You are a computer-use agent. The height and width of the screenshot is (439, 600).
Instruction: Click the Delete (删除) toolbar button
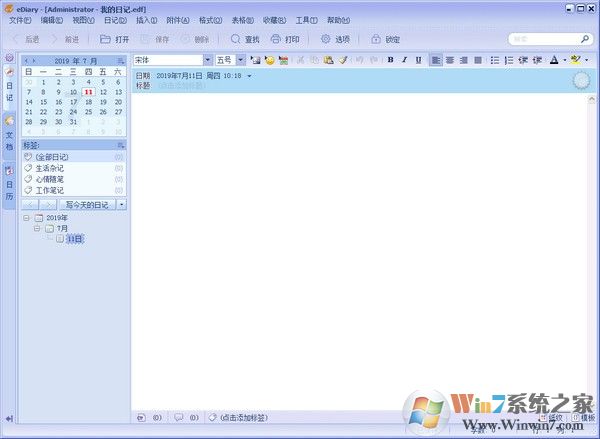click(195, 39)
